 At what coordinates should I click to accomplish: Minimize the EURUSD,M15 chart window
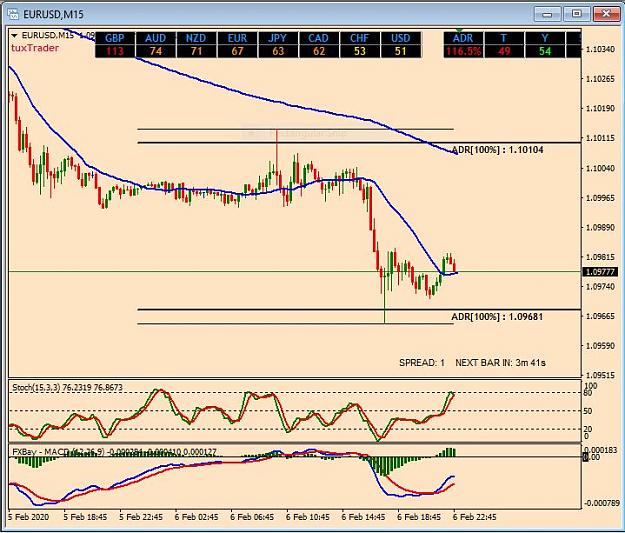(x=547, y=14)
